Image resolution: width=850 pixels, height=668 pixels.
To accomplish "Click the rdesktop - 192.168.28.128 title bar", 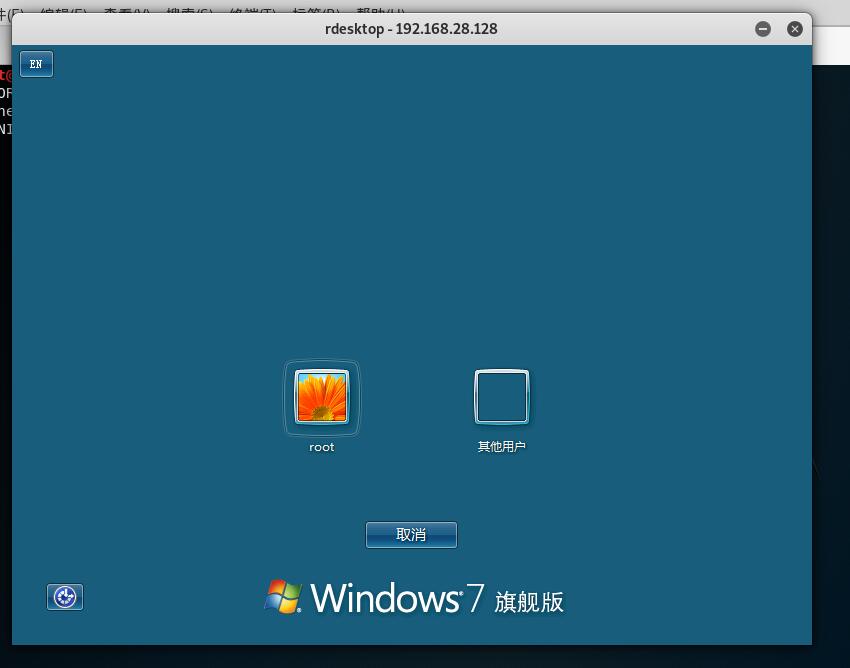I will tap(411, 29).
